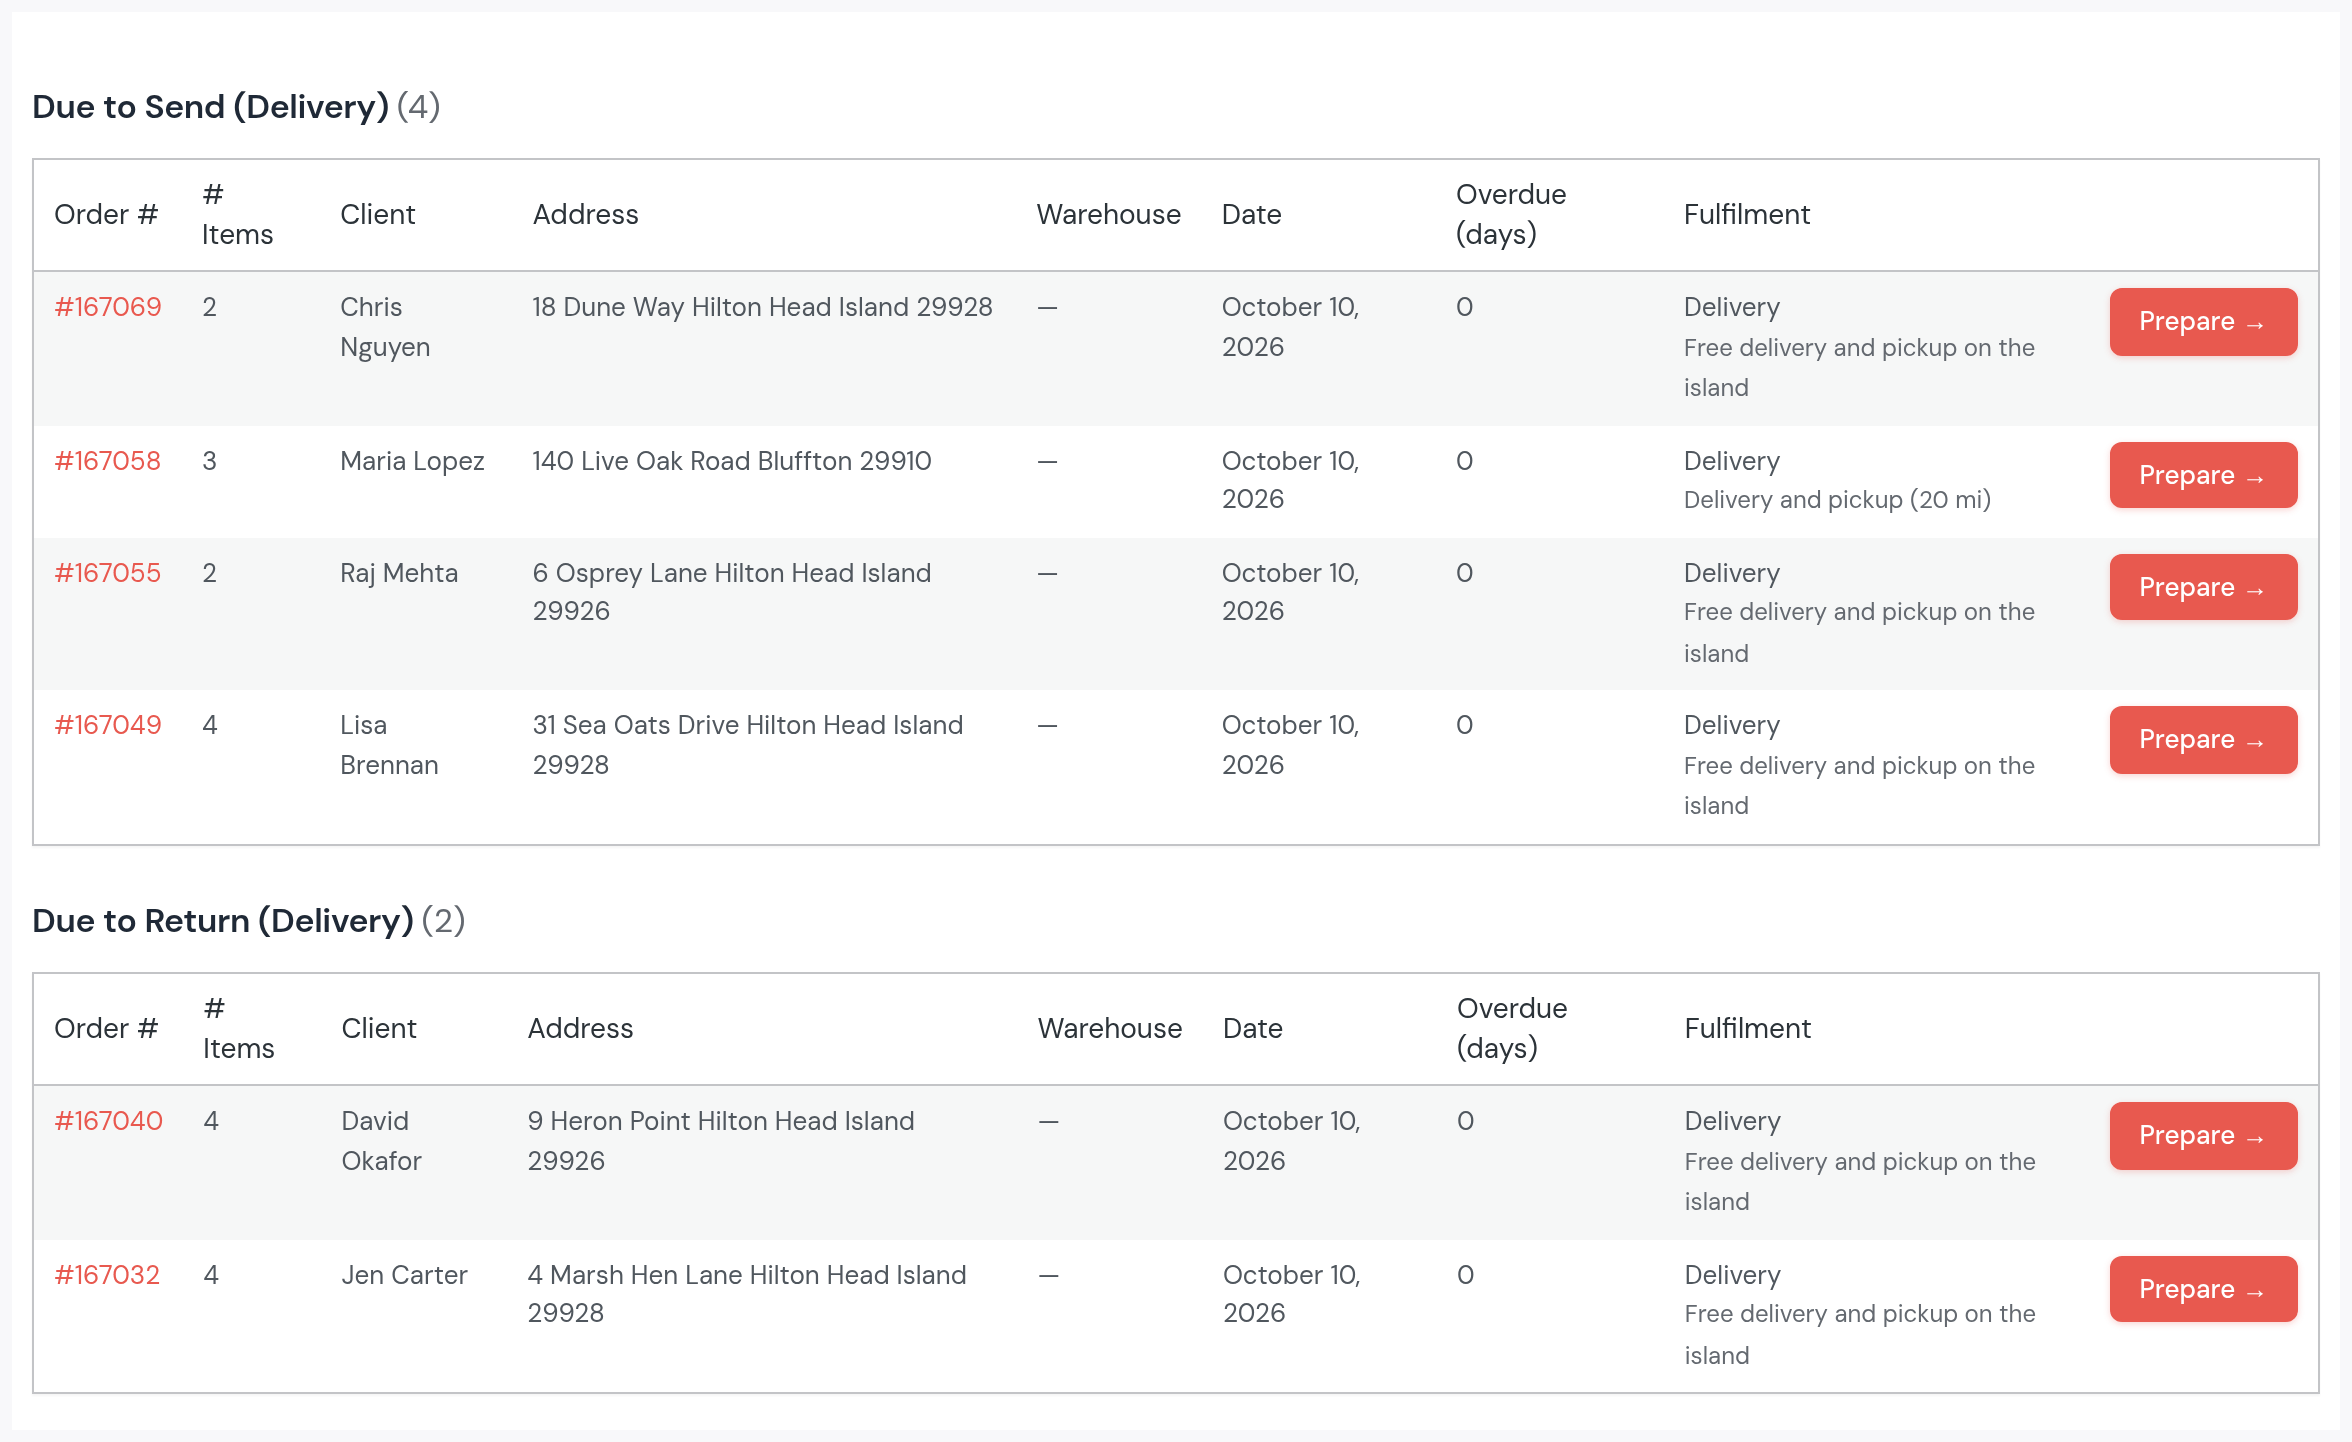Open order #167032 link
This screenshot has height=1442, width=2352.
point(107,1275)
